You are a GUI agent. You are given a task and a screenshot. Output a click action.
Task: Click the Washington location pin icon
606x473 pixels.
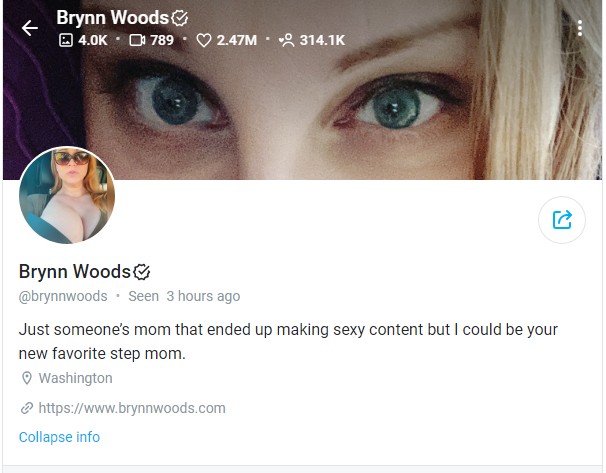tap(27, 378)
